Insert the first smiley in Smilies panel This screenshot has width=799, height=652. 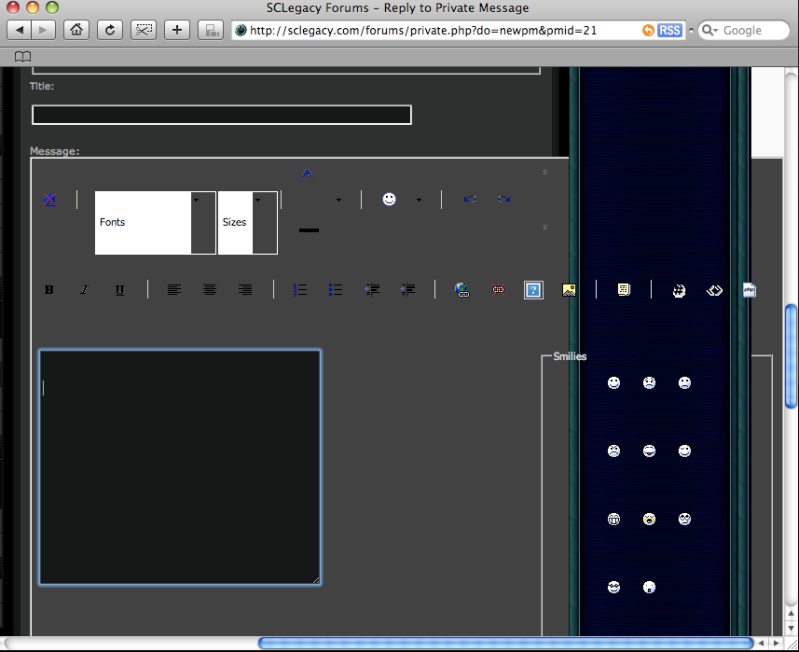click(x=614, y=383)
